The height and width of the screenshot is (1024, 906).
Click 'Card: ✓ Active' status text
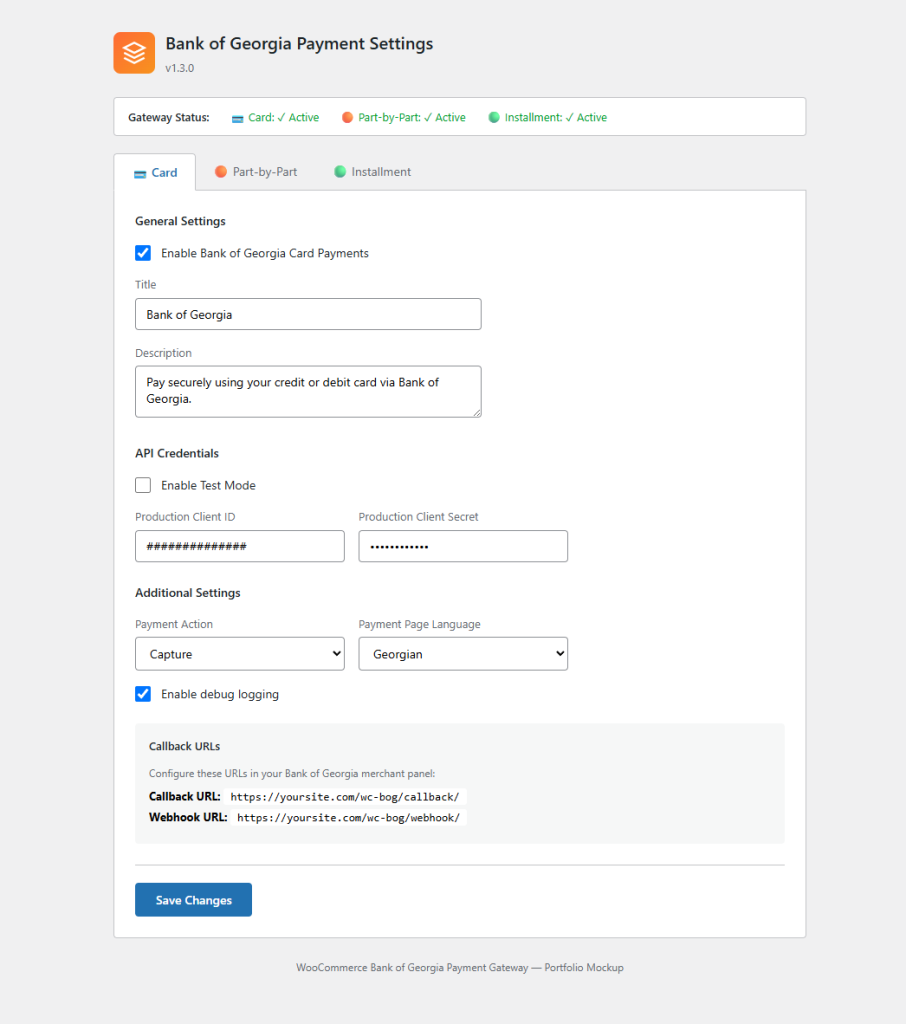click(283, 118)
